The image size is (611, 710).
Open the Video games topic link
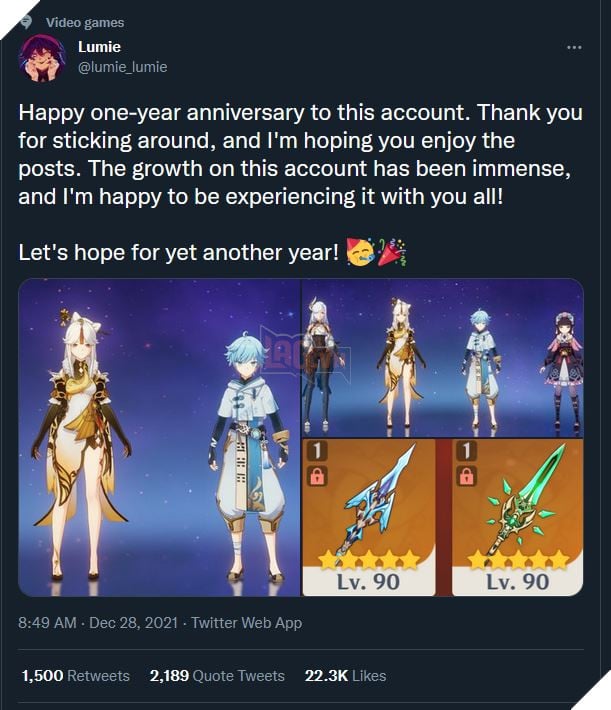[x=85, y=22]
